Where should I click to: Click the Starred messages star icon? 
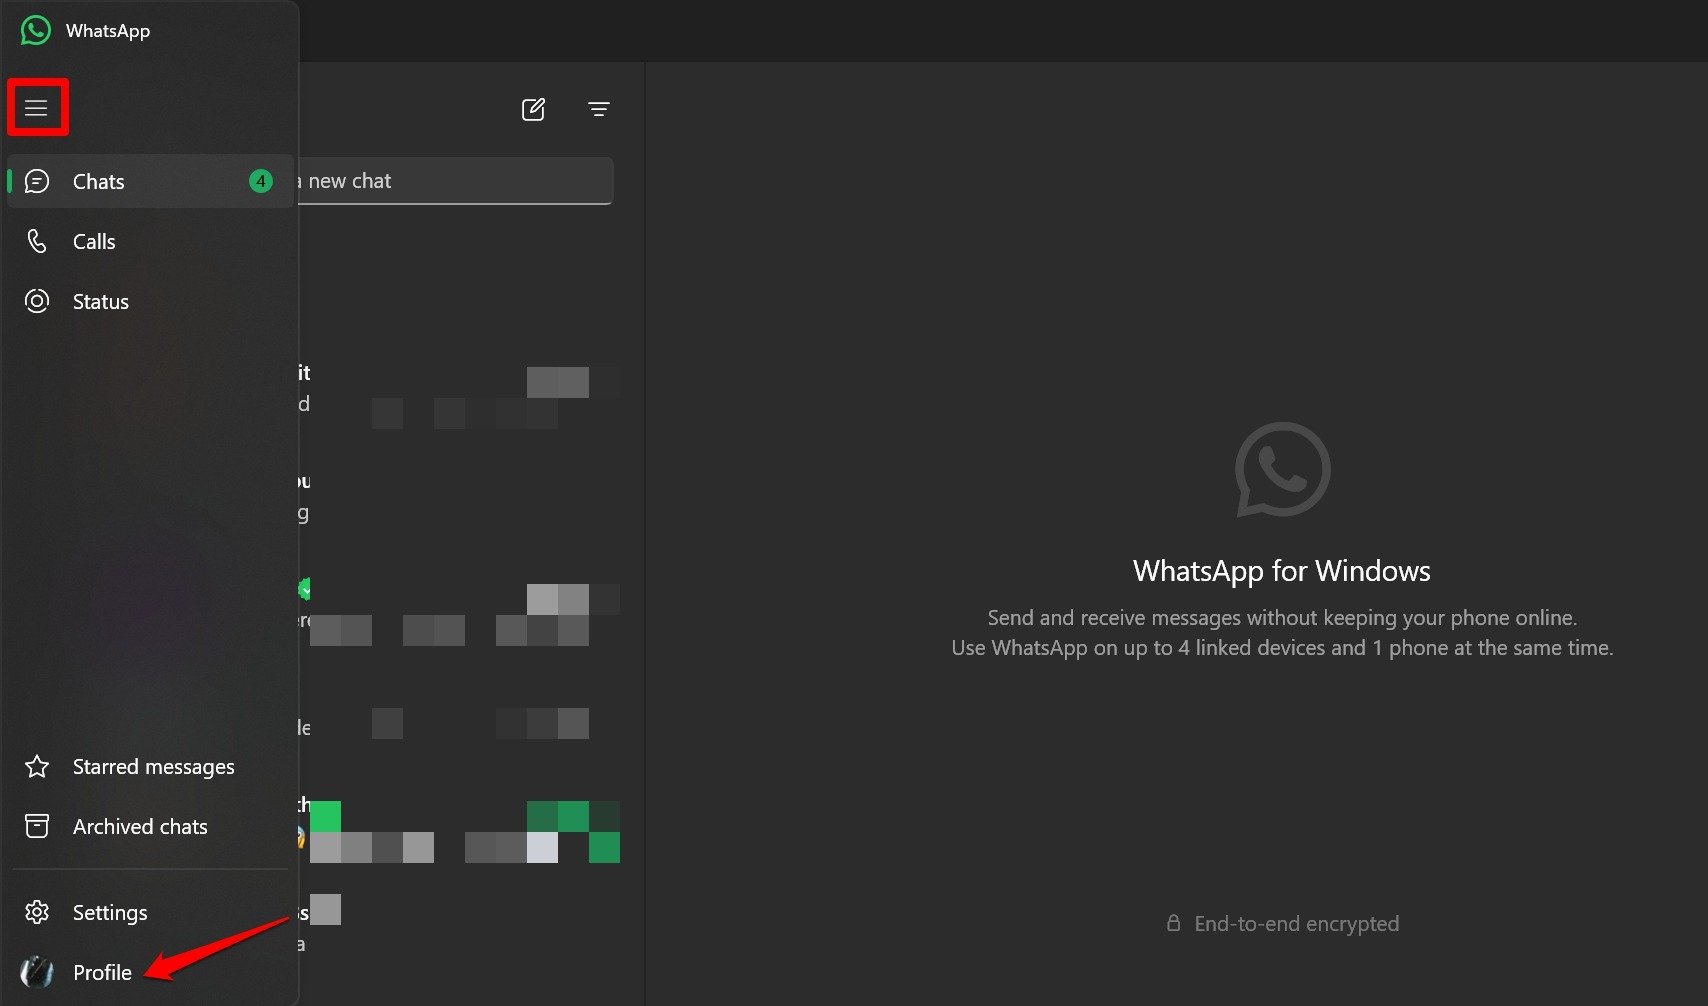pyautogui.click(x=37, y=766)
